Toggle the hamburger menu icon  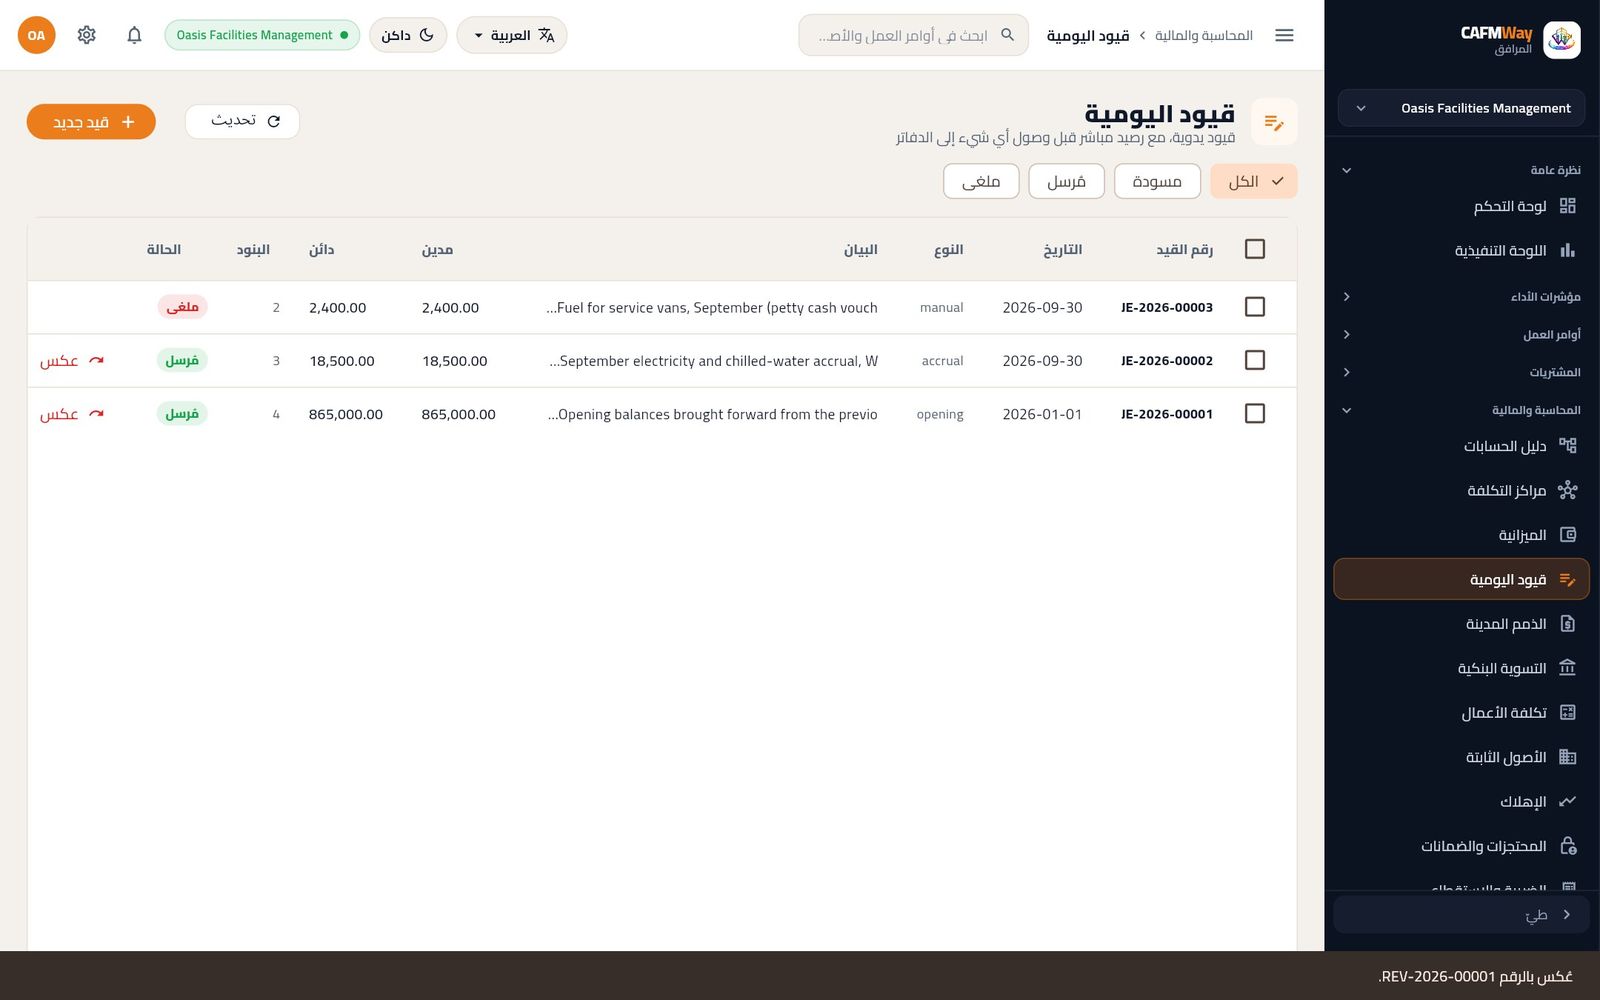pos(1285,35)
